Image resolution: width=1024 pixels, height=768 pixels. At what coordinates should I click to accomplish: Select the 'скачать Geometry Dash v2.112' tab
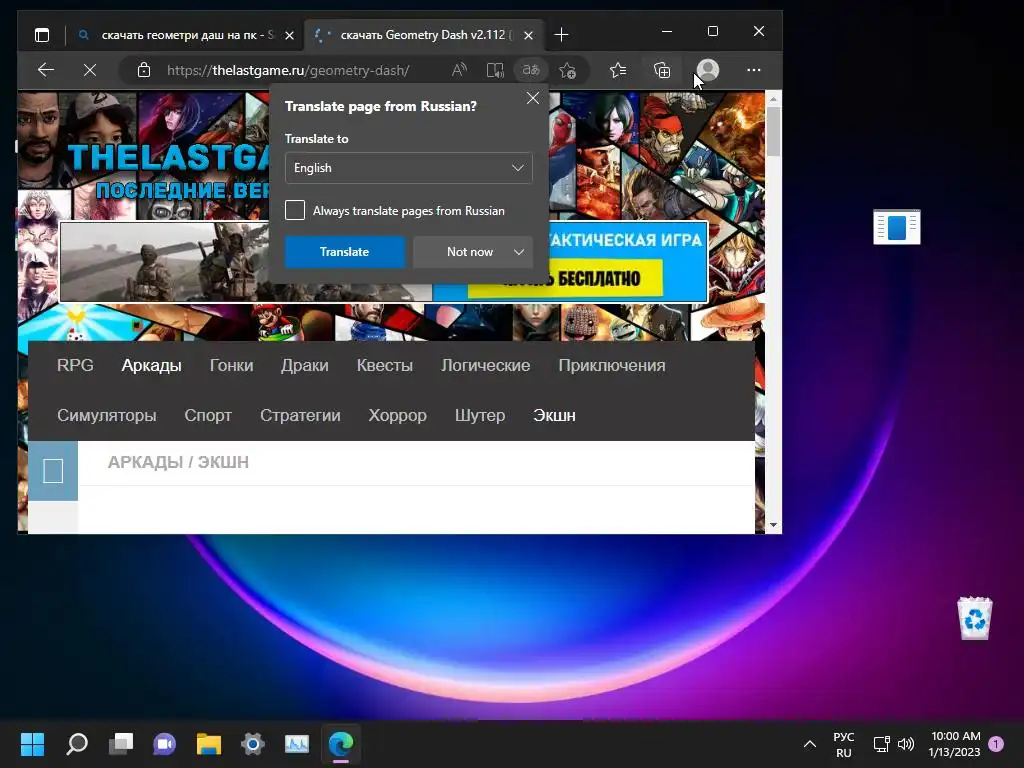pos(424,35)
